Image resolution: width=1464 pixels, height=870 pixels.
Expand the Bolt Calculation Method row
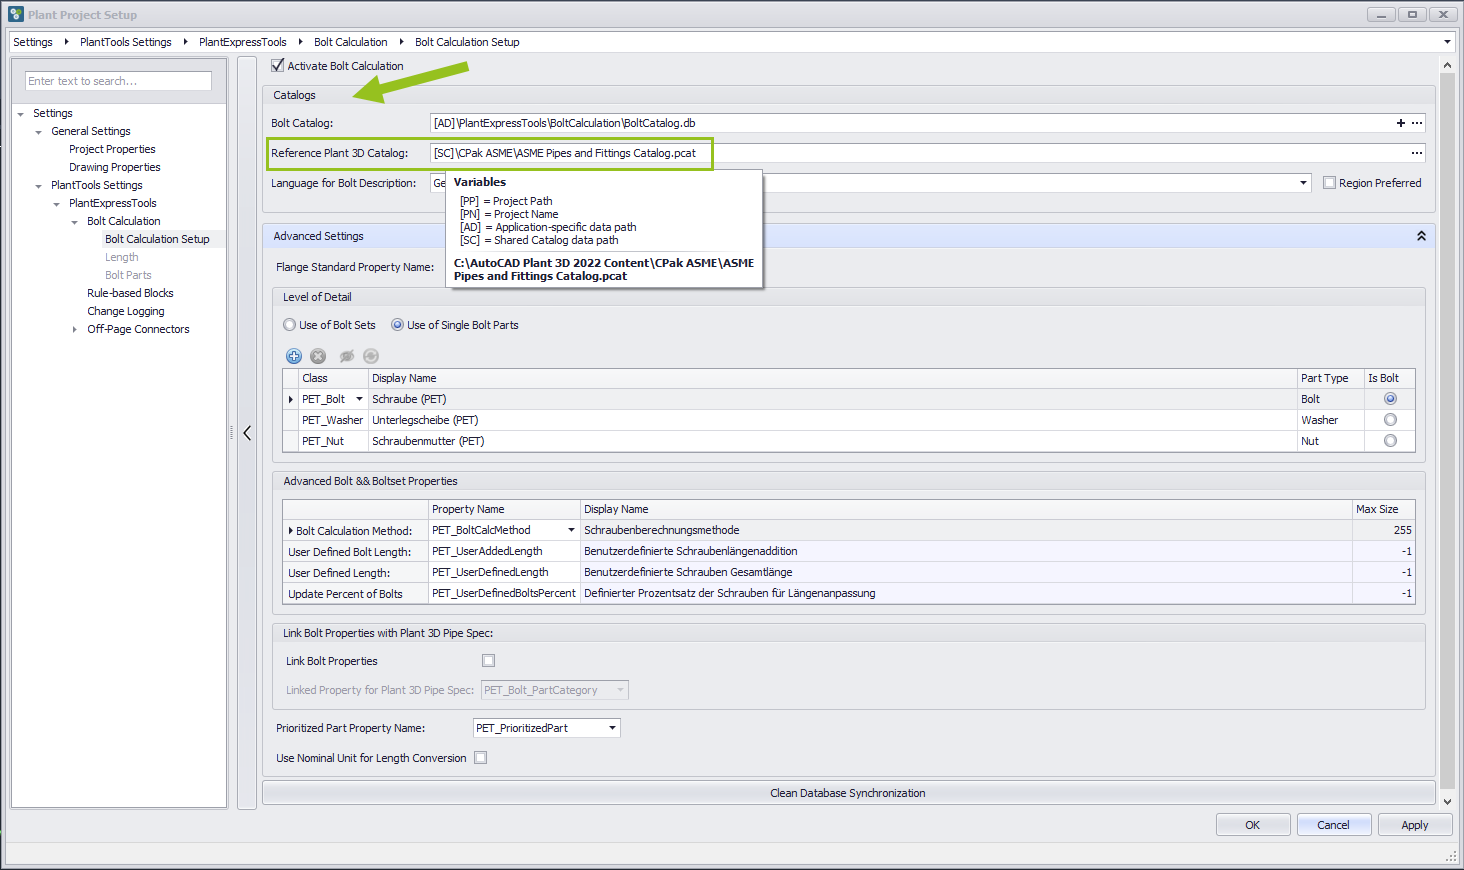coord(291,531)
